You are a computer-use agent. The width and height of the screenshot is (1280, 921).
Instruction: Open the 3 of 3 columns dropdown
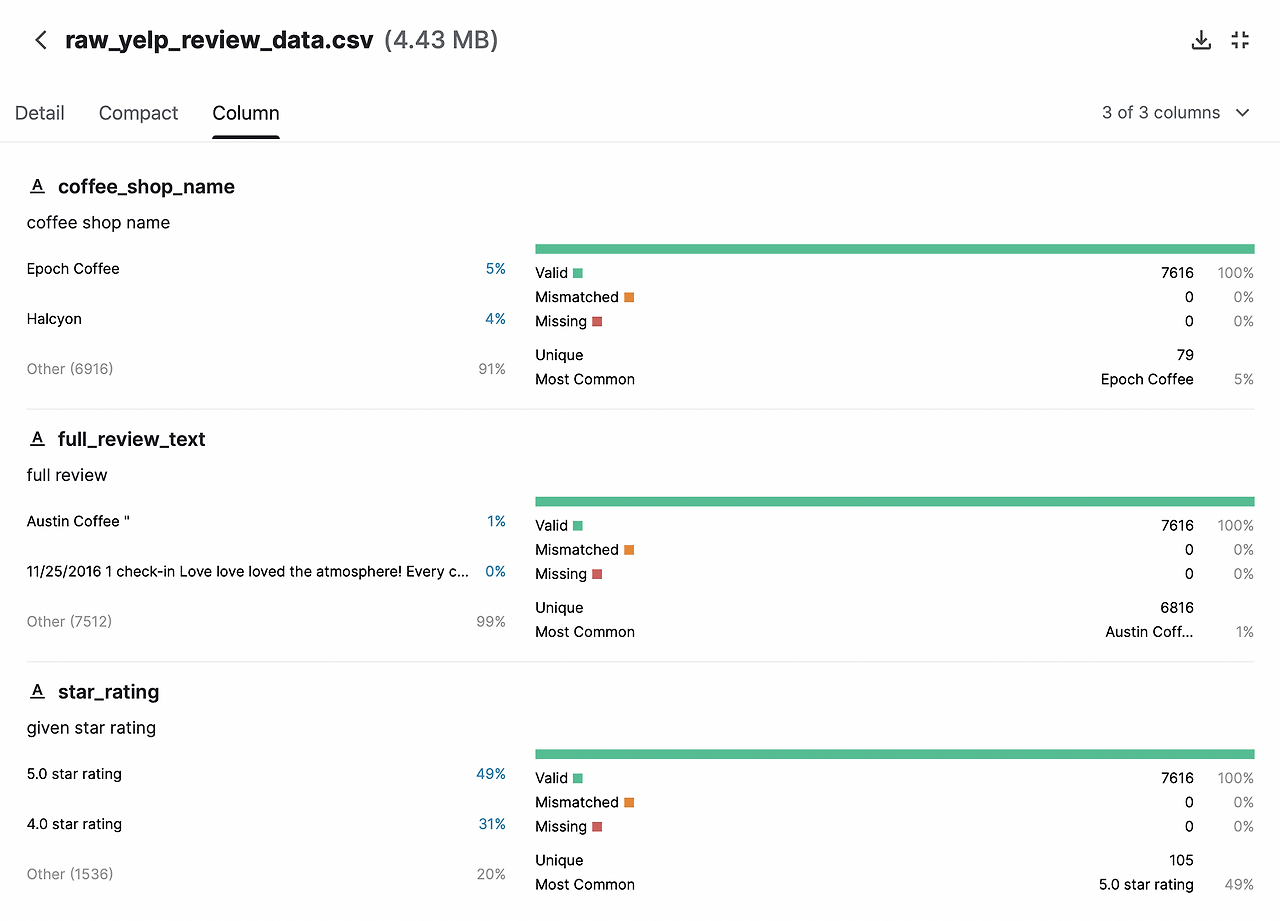pos(1176,113)
